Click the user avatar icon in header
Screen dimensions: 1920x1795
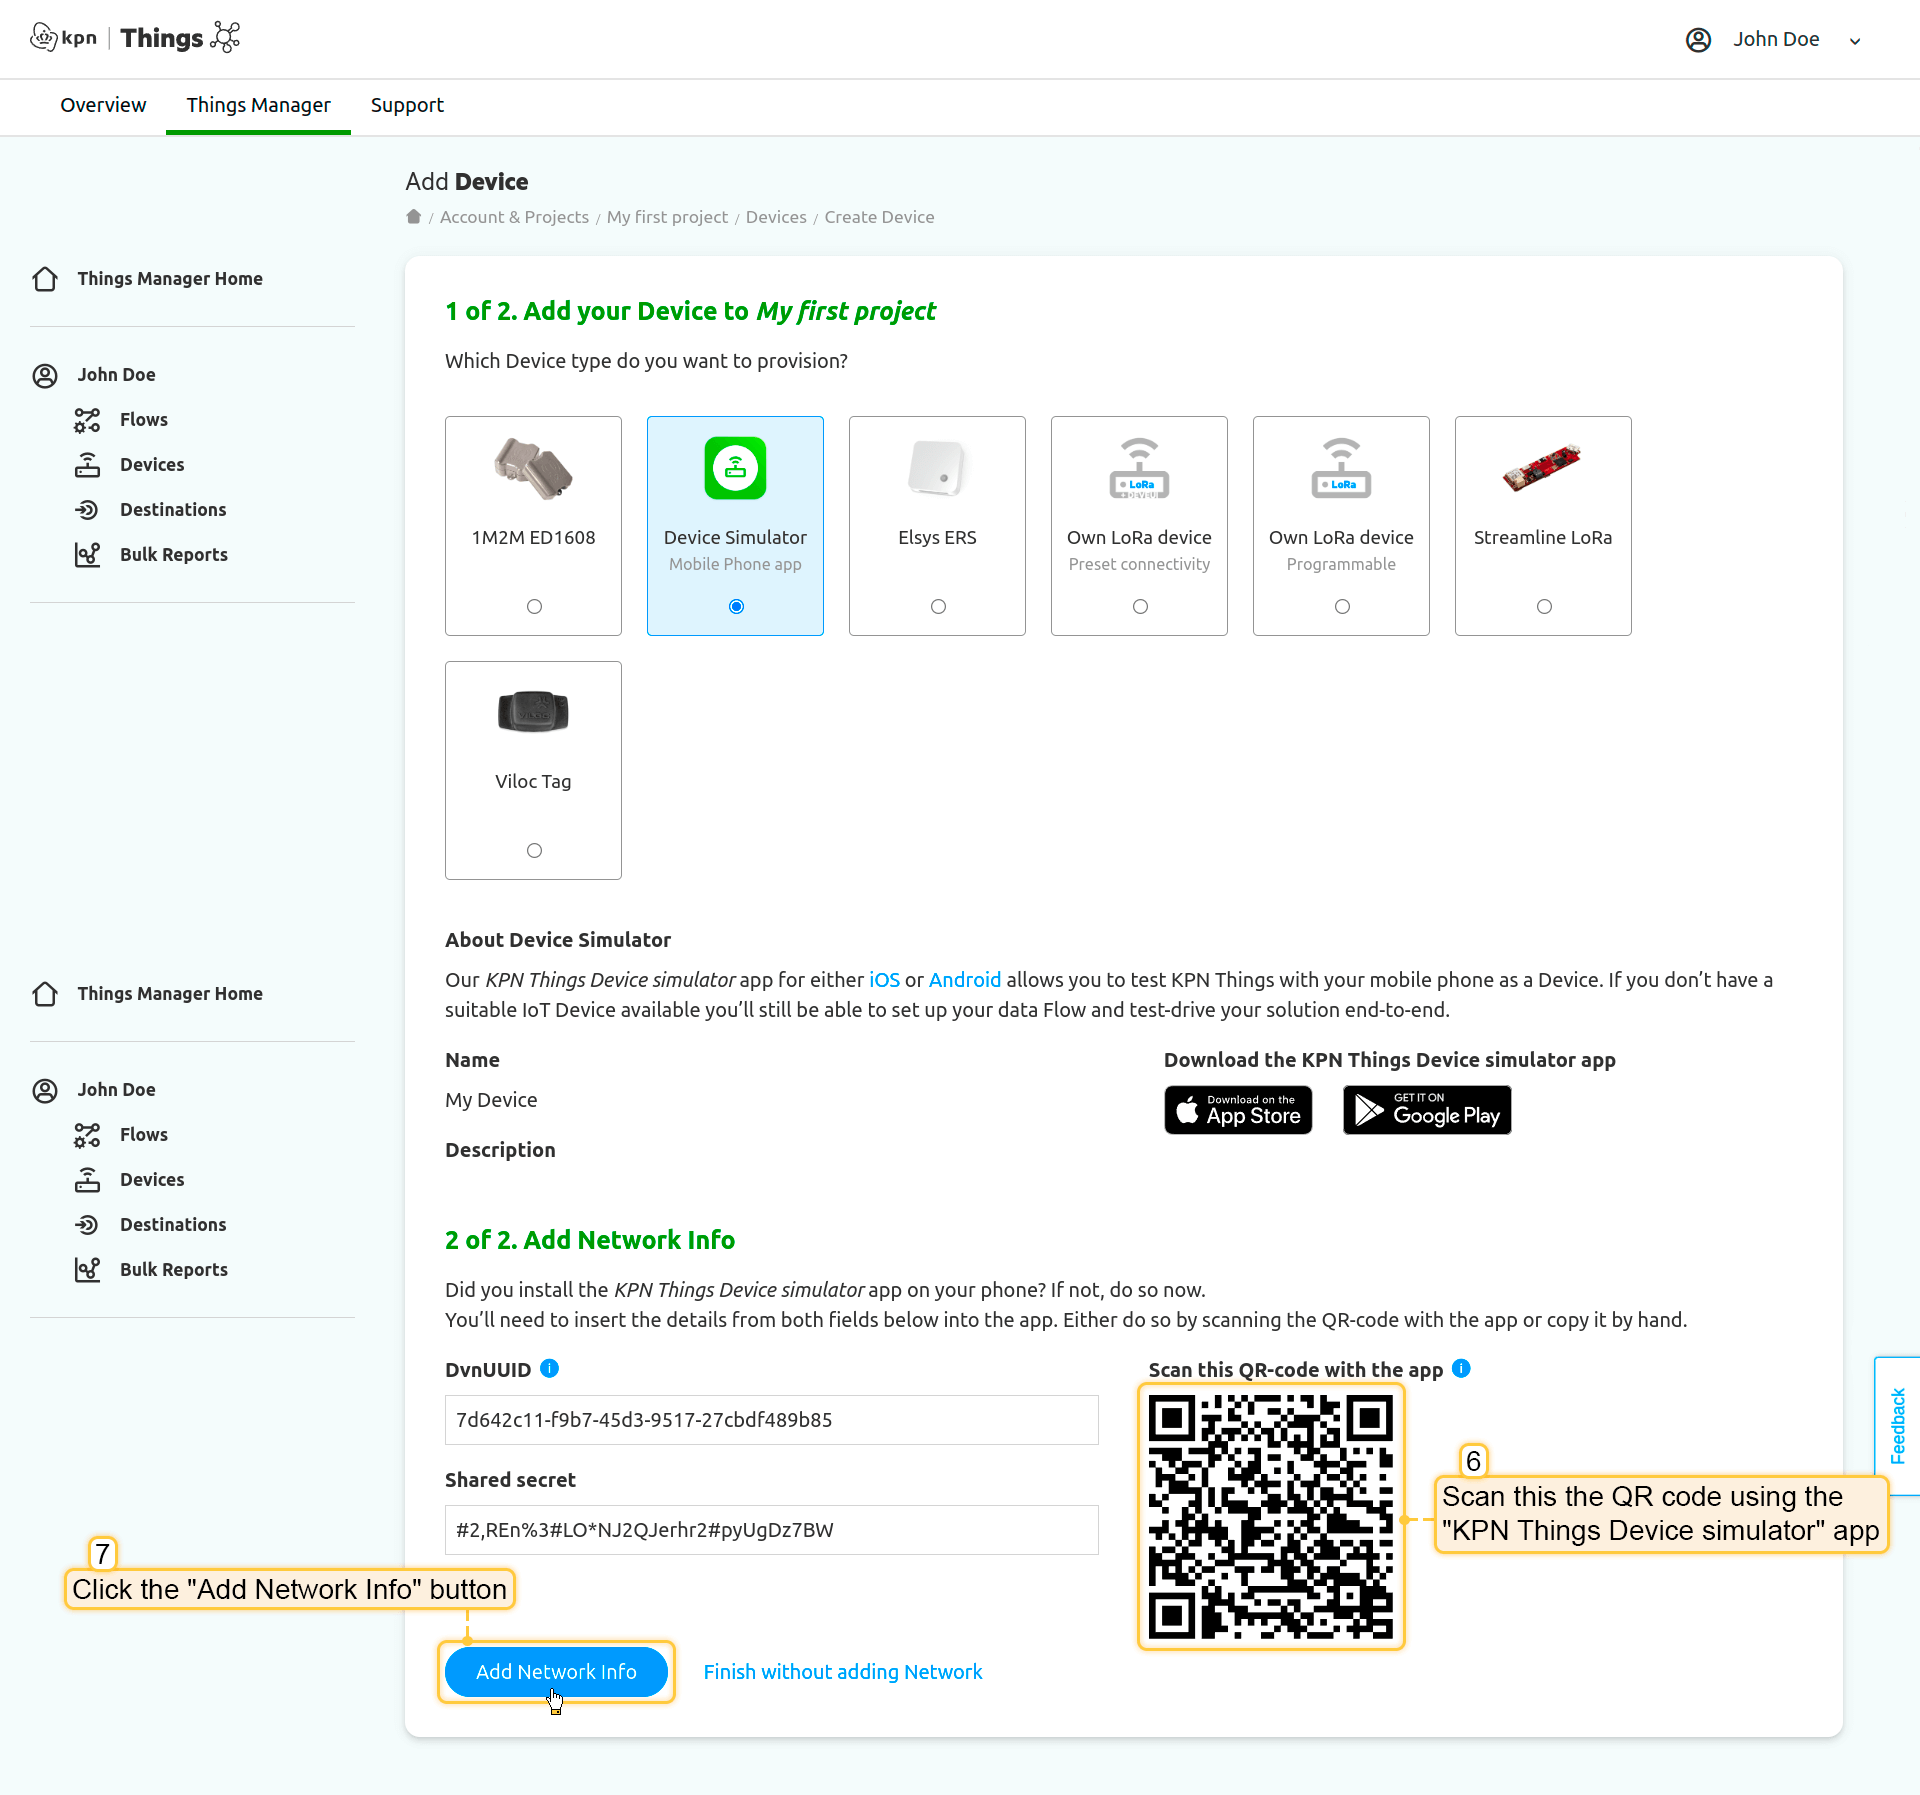click(x=1698, y=40)
